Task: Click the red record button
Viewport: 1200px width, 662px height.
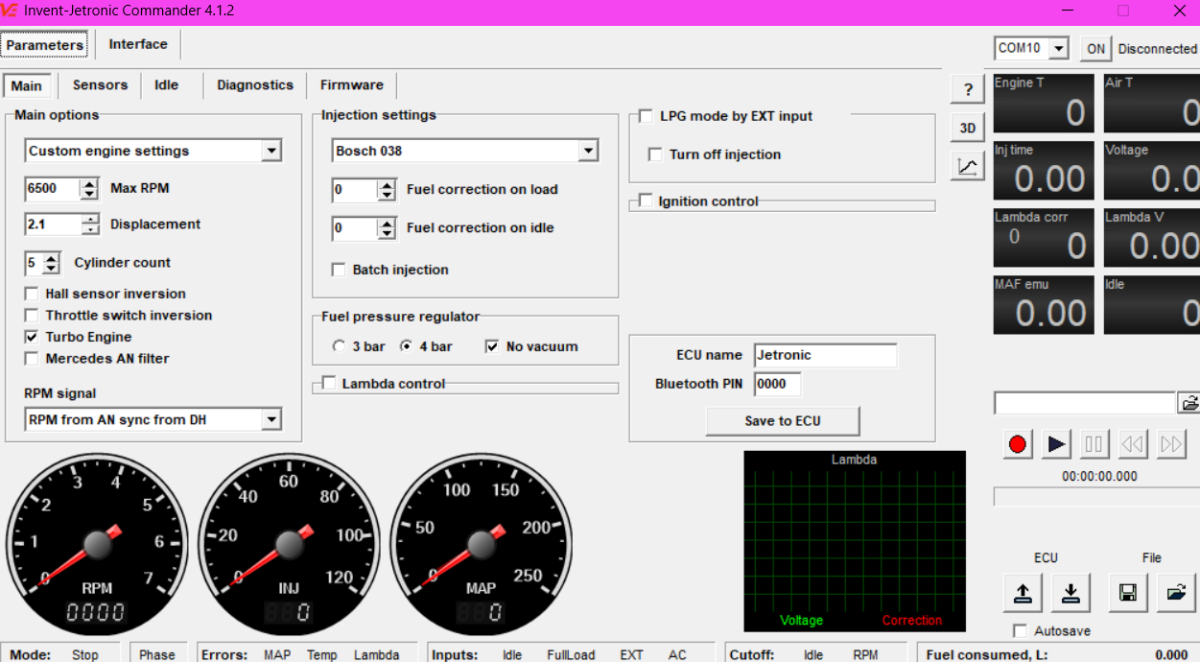Action: (x=1018, y=444)
